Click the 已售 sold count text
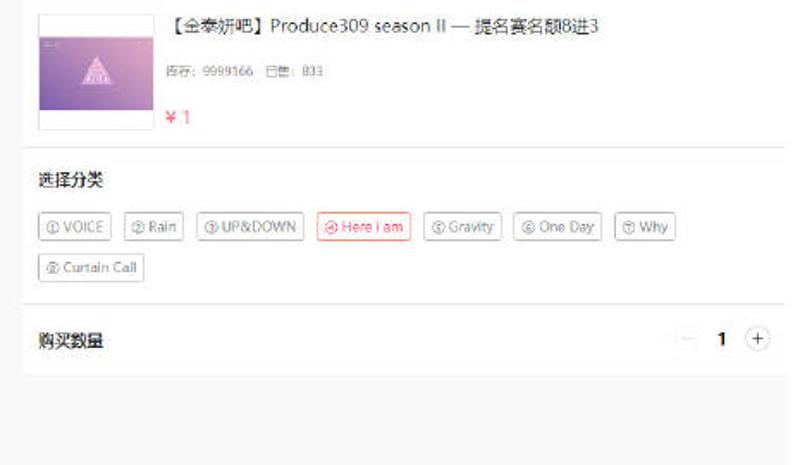The width and height of the screenshot is (800, 465). pos(294,71)
